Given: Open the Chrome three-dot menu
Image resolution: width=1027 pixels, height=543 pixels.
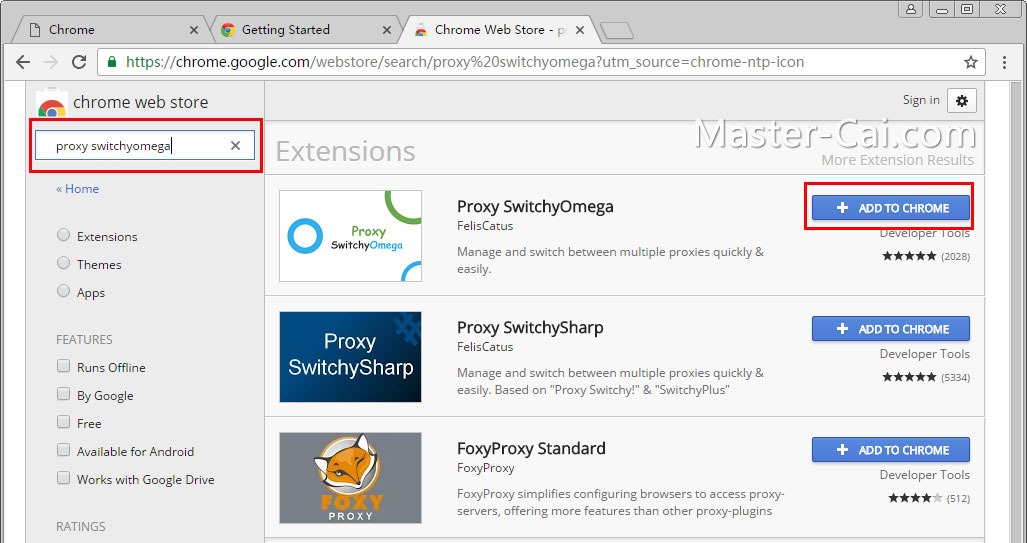Looking at the screenshot, I should click(x=1004, y=62).
